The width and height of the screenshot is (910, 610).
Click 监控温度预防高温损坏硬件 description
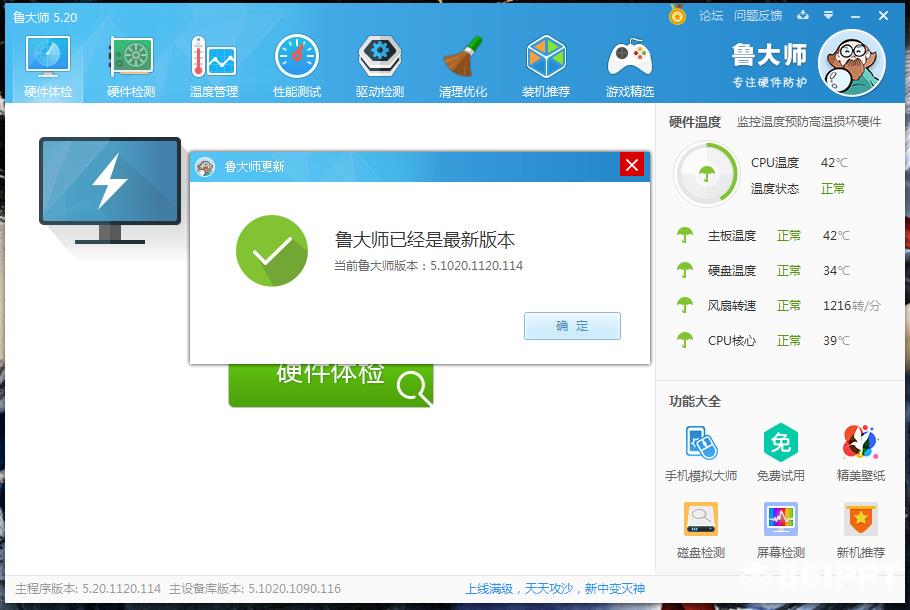click(x=809, y=122)
